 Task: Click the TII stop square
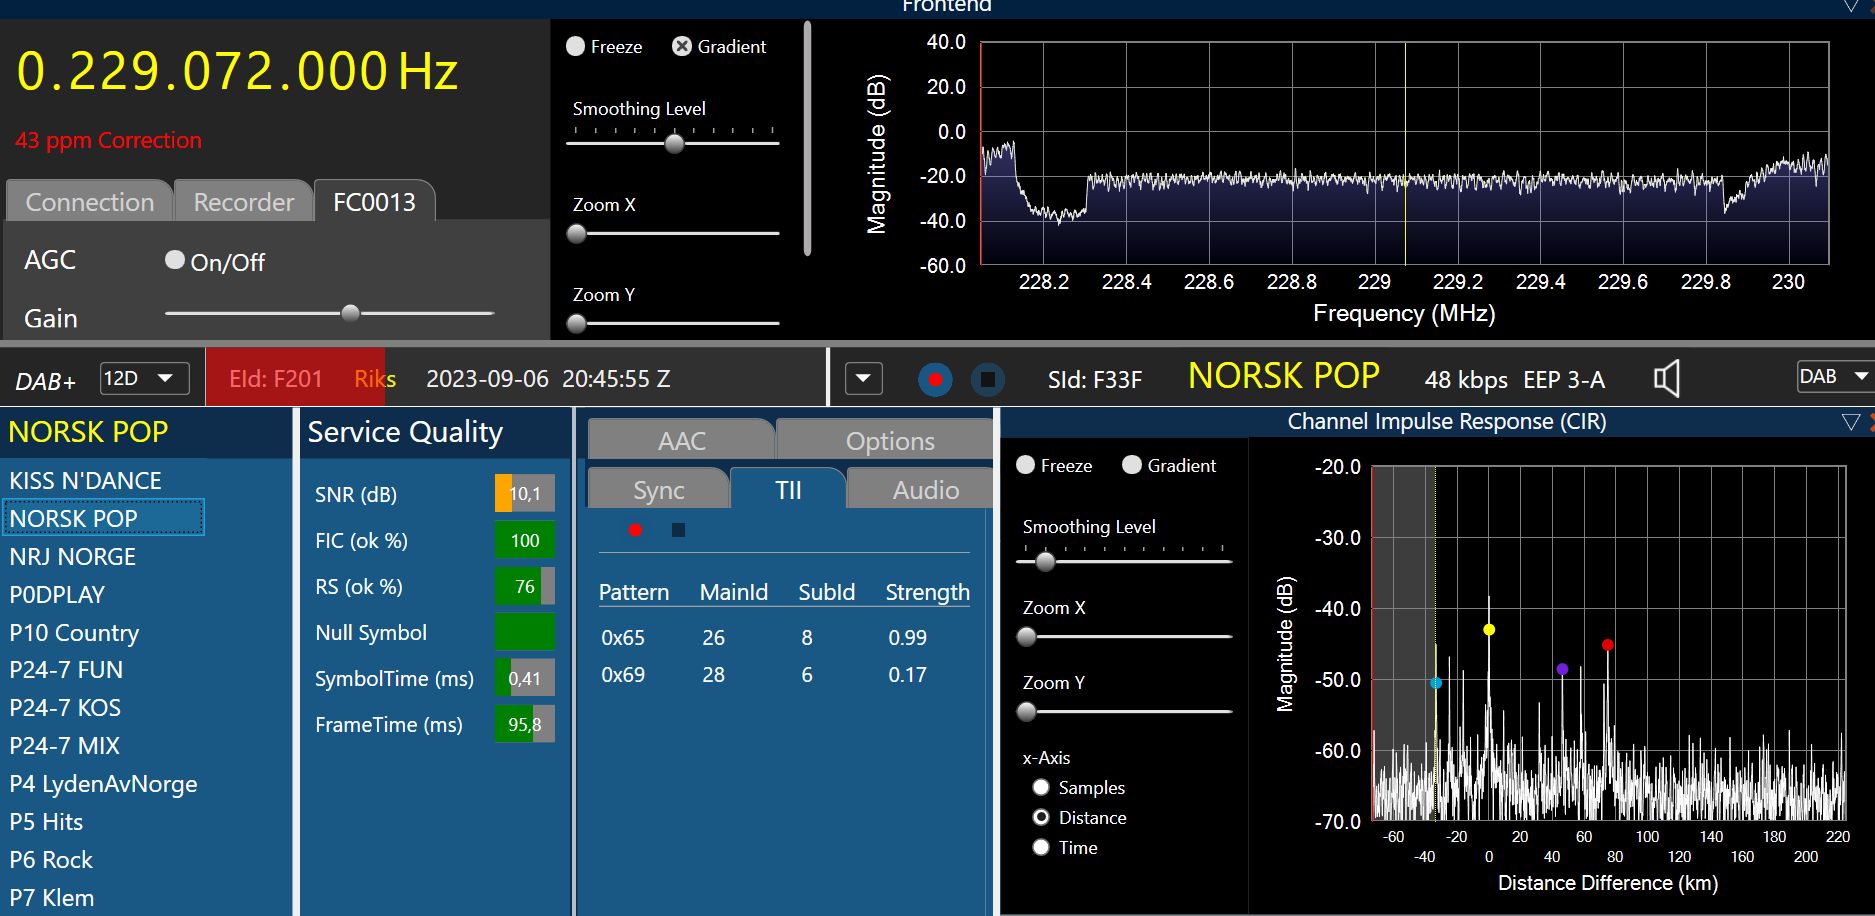[x=678, y=530]
